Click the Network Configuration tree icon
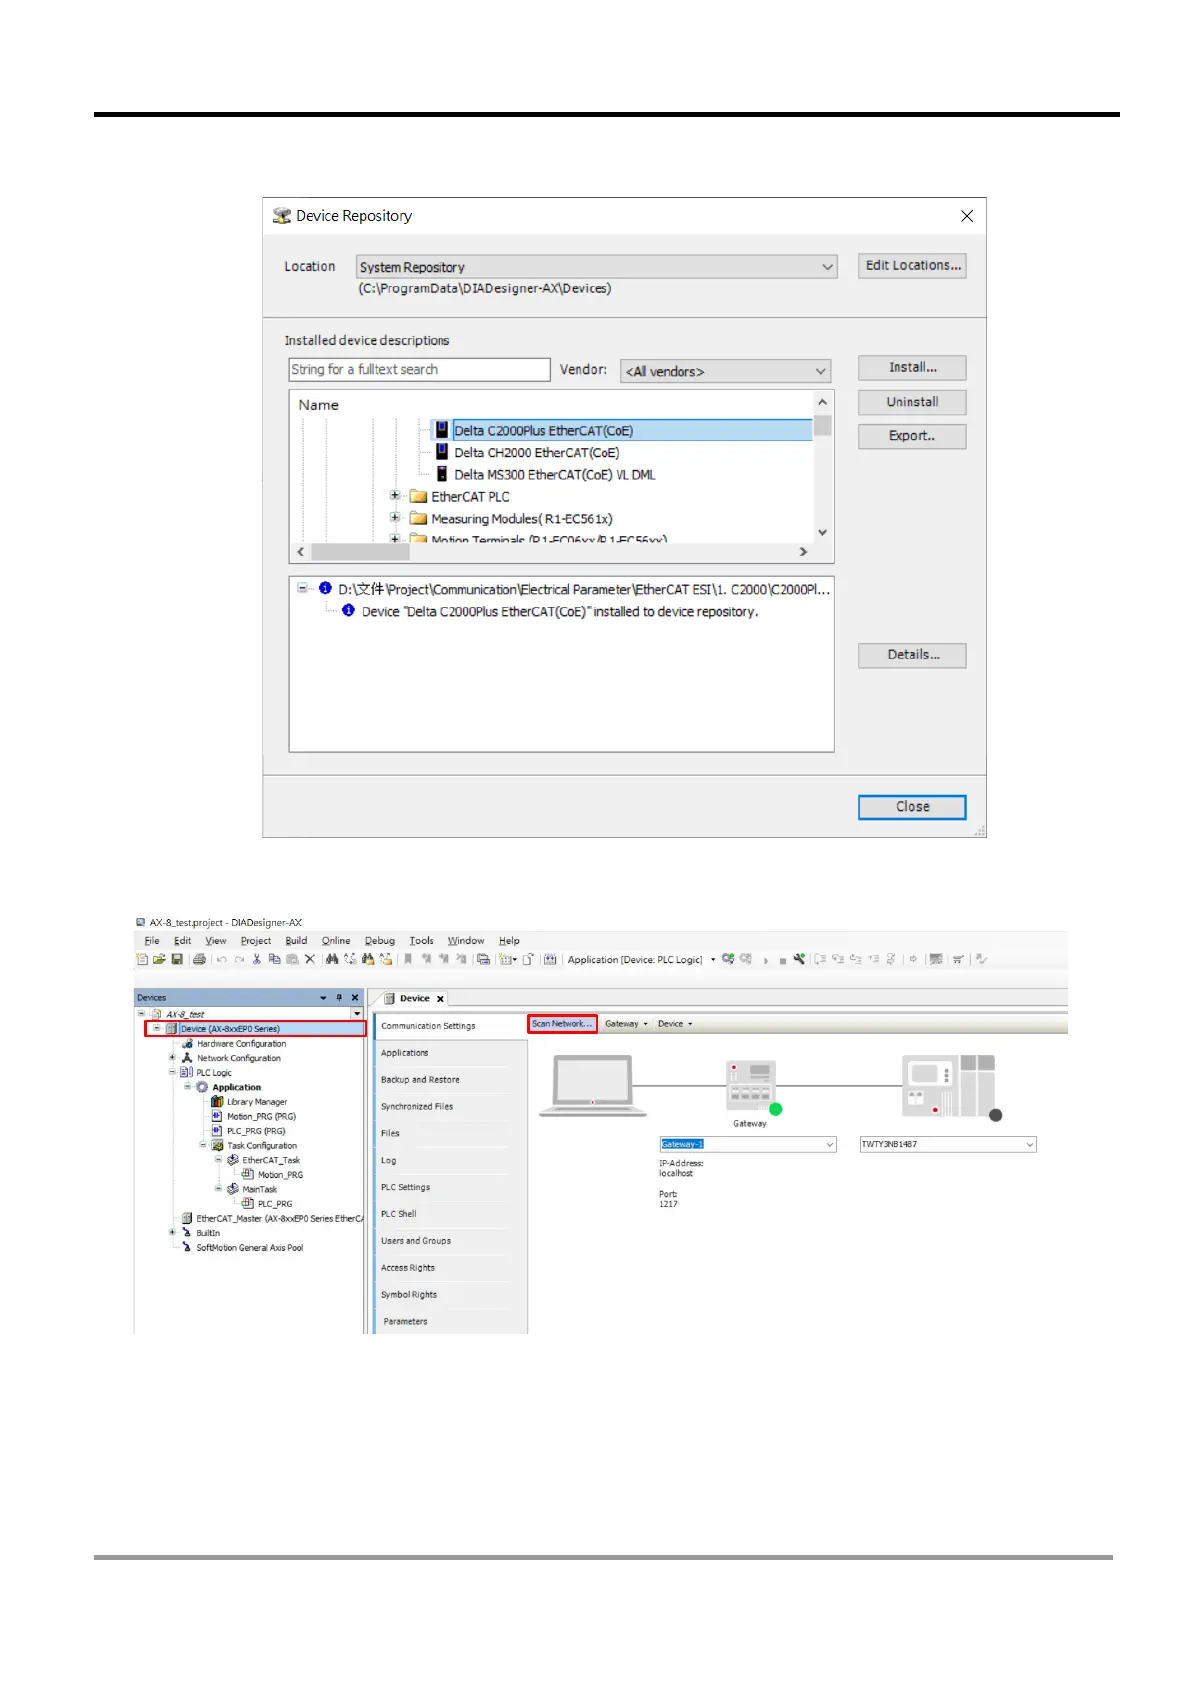 187,1058
